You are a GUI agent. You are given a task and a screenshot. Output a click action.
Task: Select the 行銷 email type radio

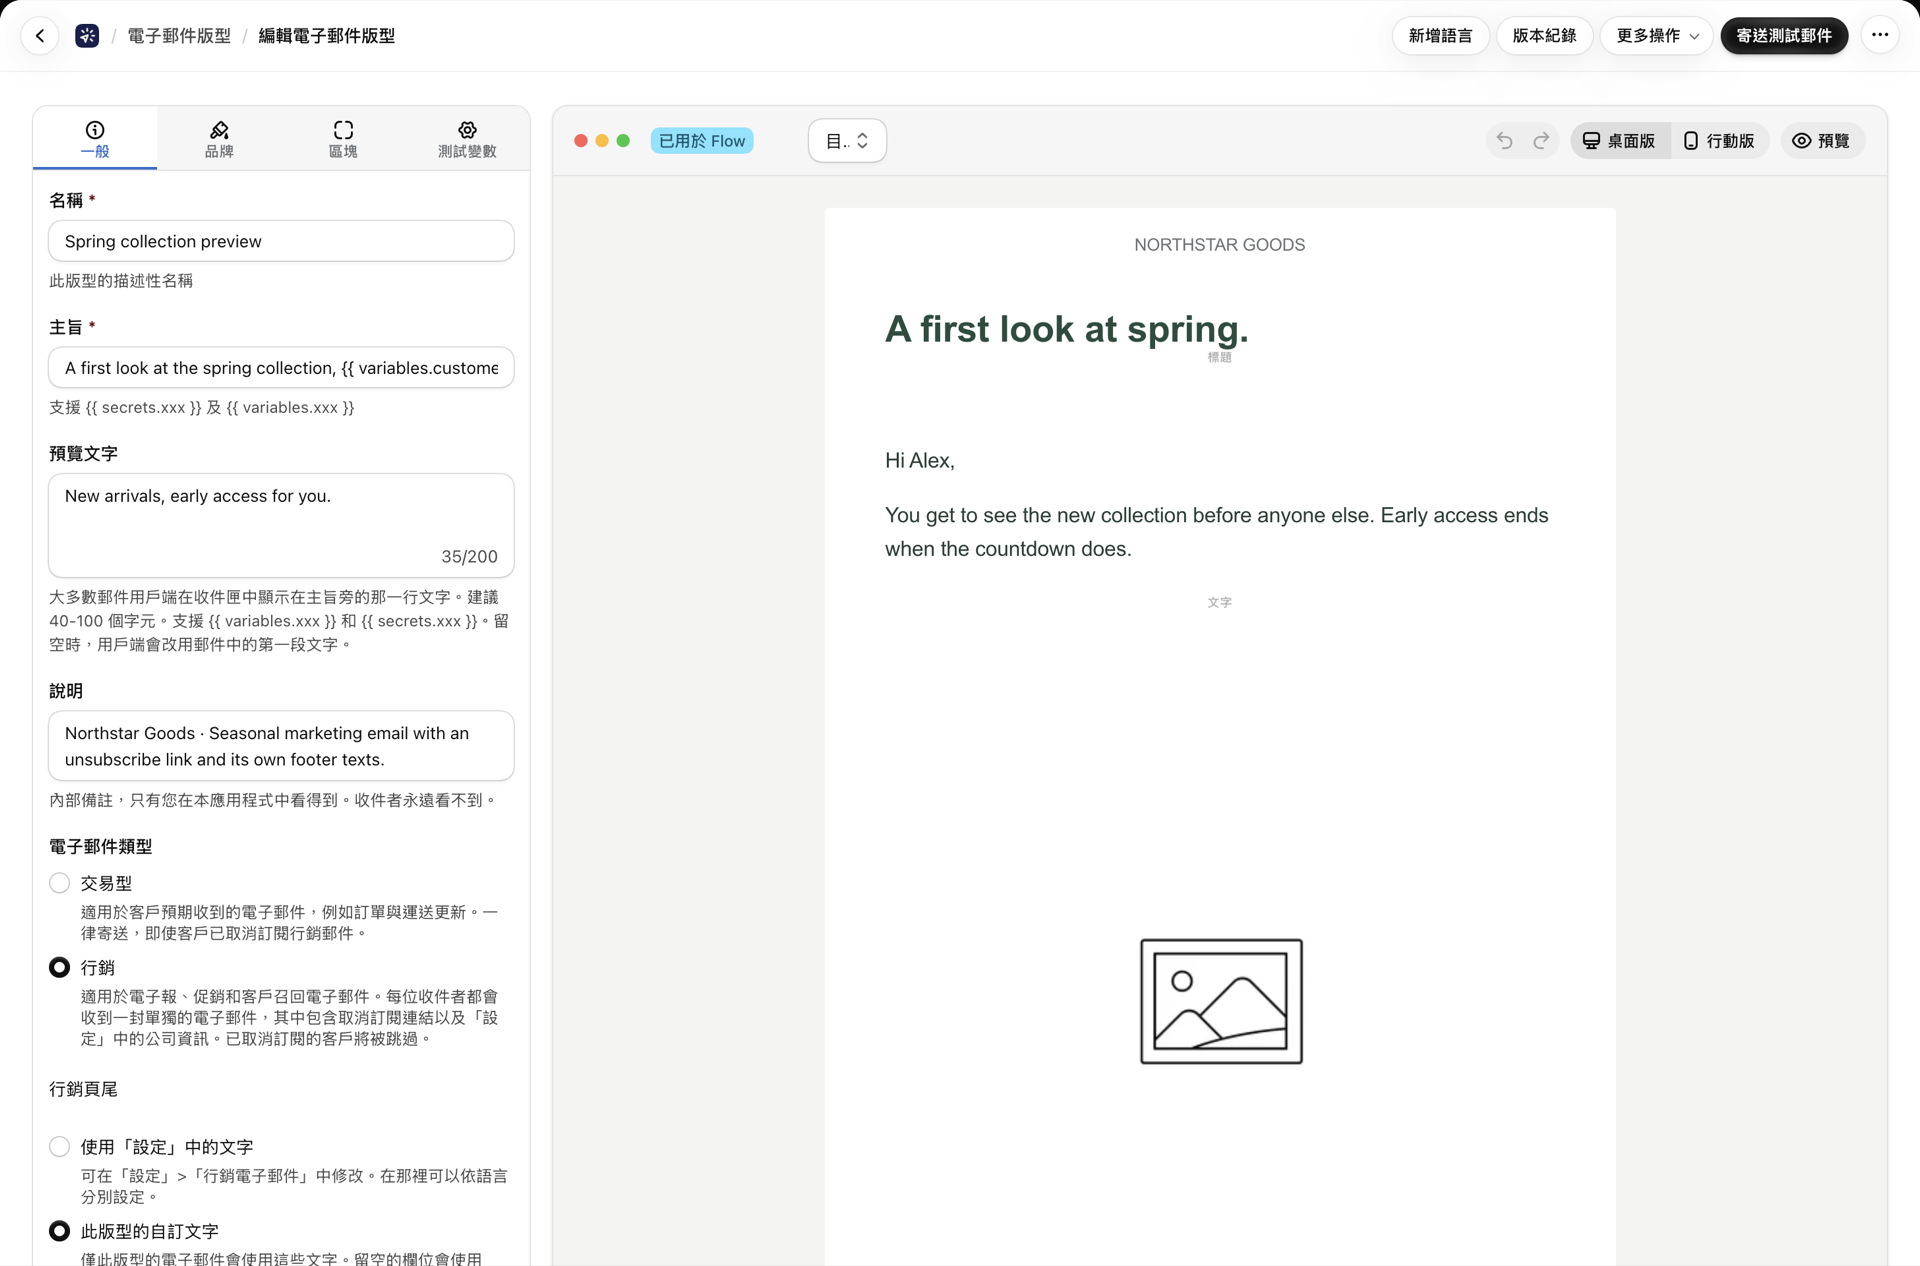point(60,967)
